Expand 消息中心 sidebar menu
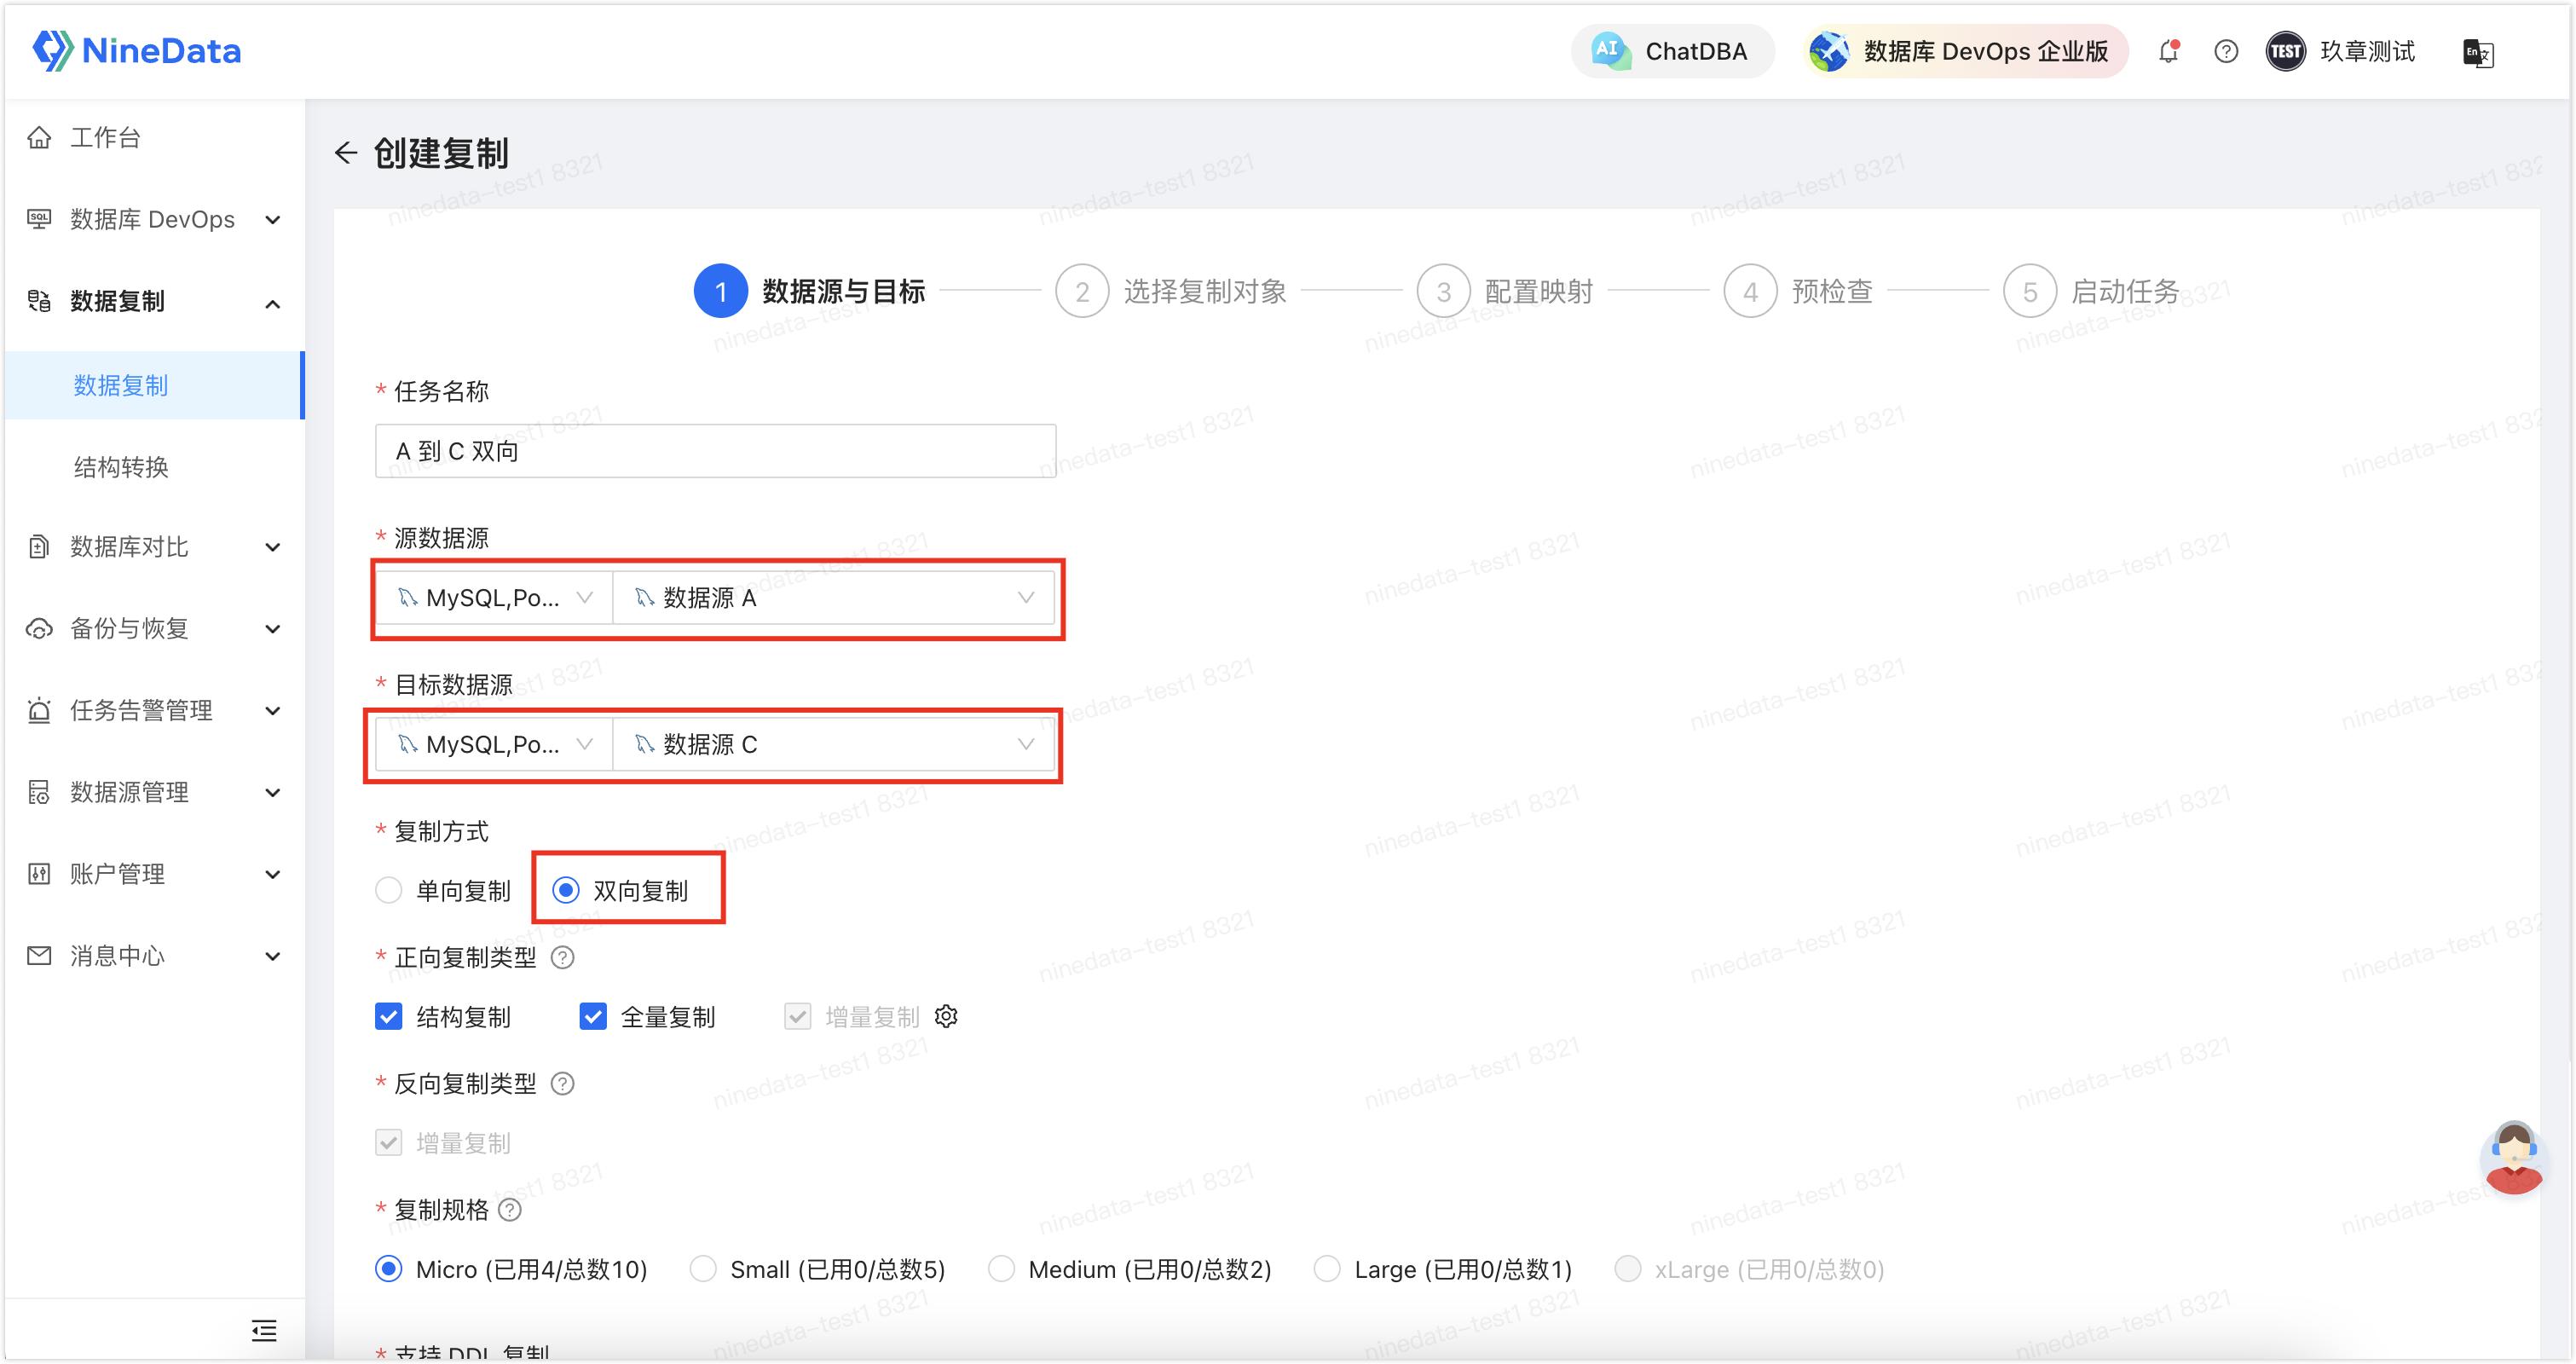Screen dimensions: 2576x1364 (x=154, y=957)
